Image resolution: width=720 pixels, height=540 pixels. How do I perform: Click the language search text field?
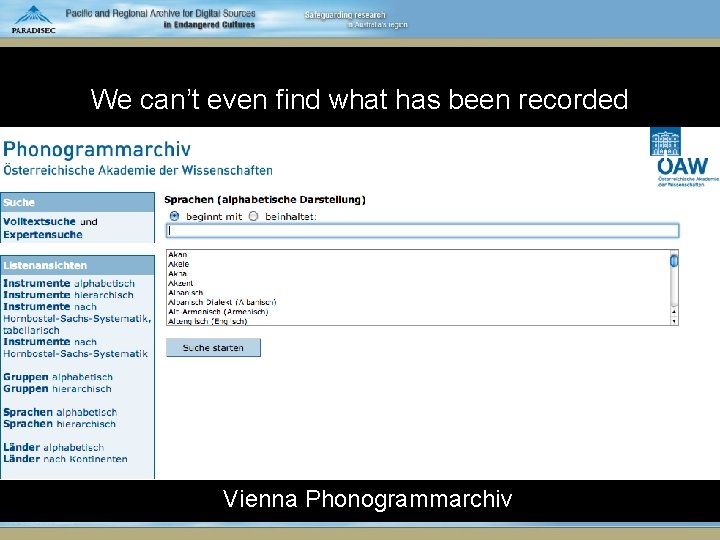click(x=422, y=231)
